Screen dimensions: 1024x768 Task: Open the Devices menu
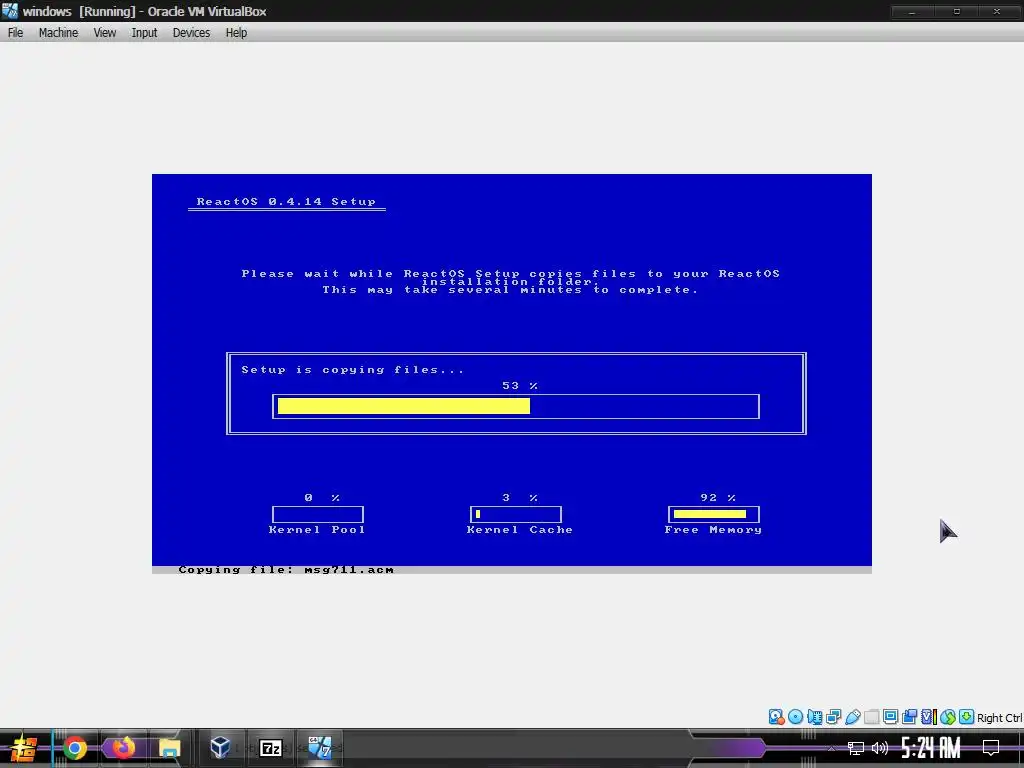click(191, 33)
